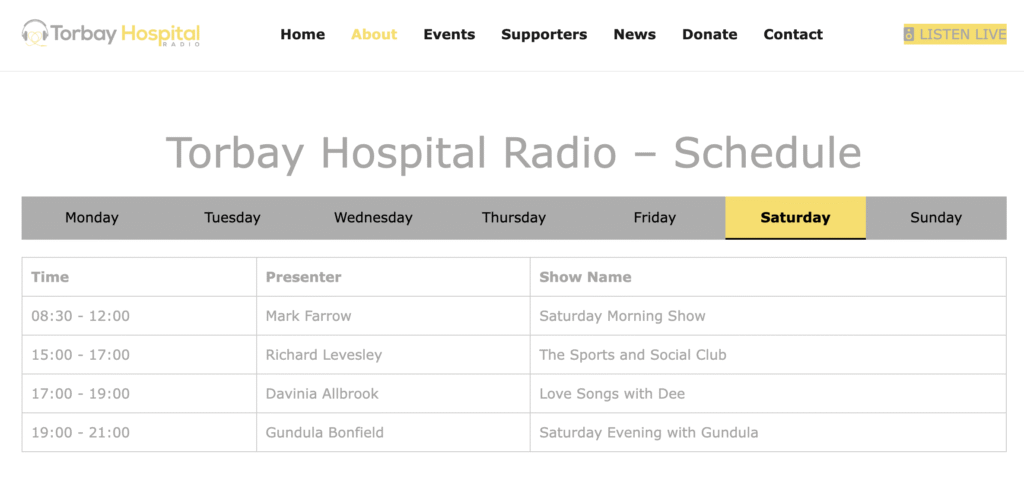Select the highlighted Saturday tab
The width and height of the screenshot is (1024, 488).
pos(795,218)
